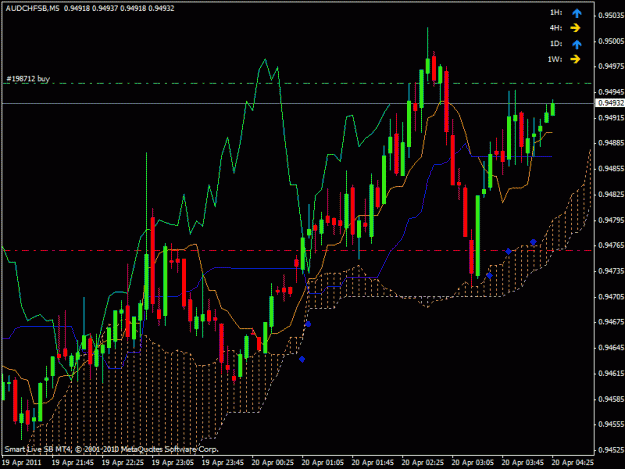Click the price scale label 0.94555

coord(611,424)
